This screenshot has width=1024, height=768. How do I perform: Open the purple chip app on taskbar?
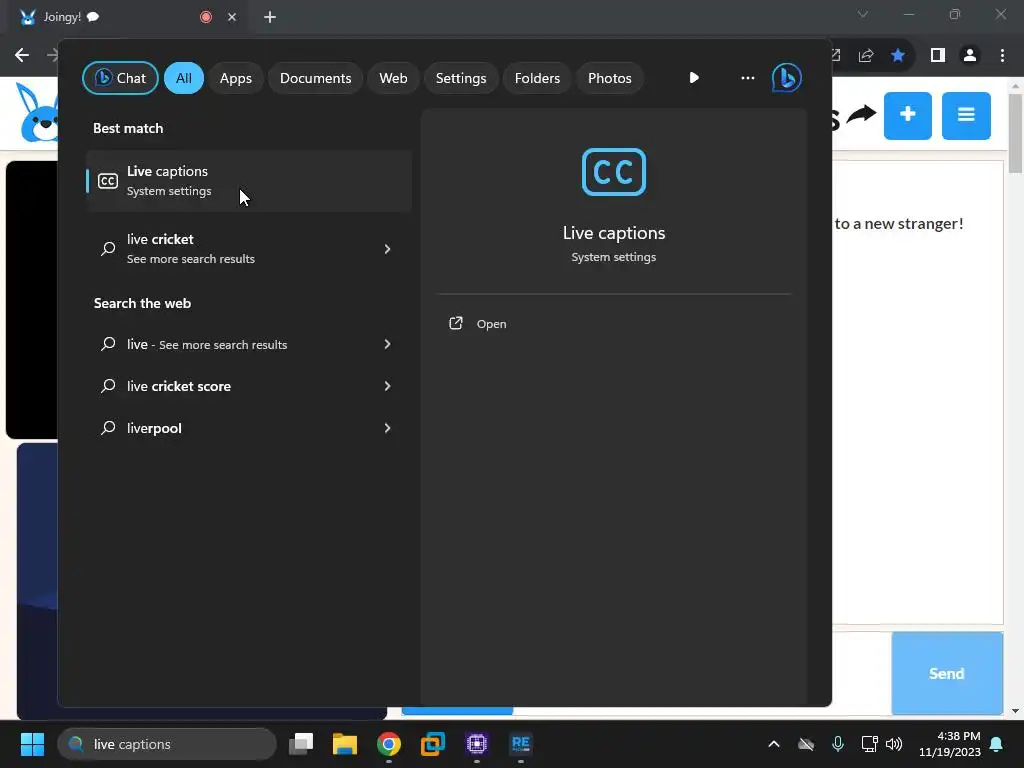477,744
